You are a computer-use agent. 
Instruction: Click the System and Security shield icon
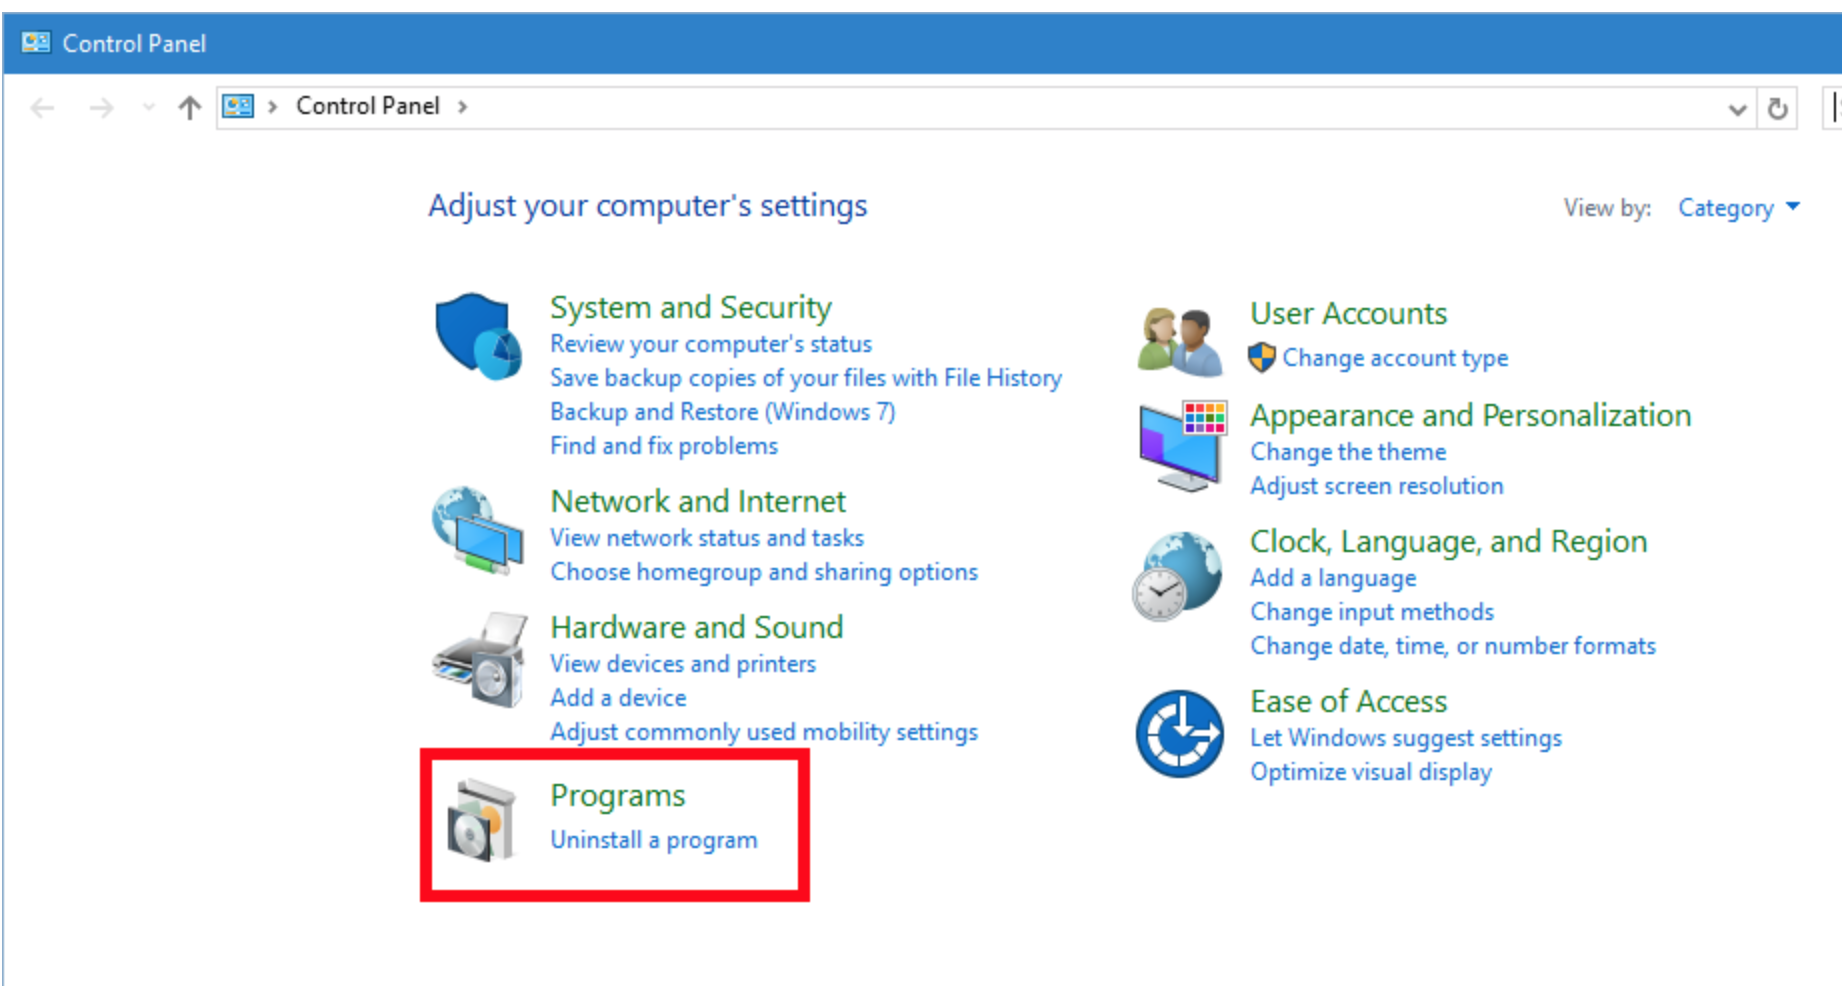[x=478, y=336]
